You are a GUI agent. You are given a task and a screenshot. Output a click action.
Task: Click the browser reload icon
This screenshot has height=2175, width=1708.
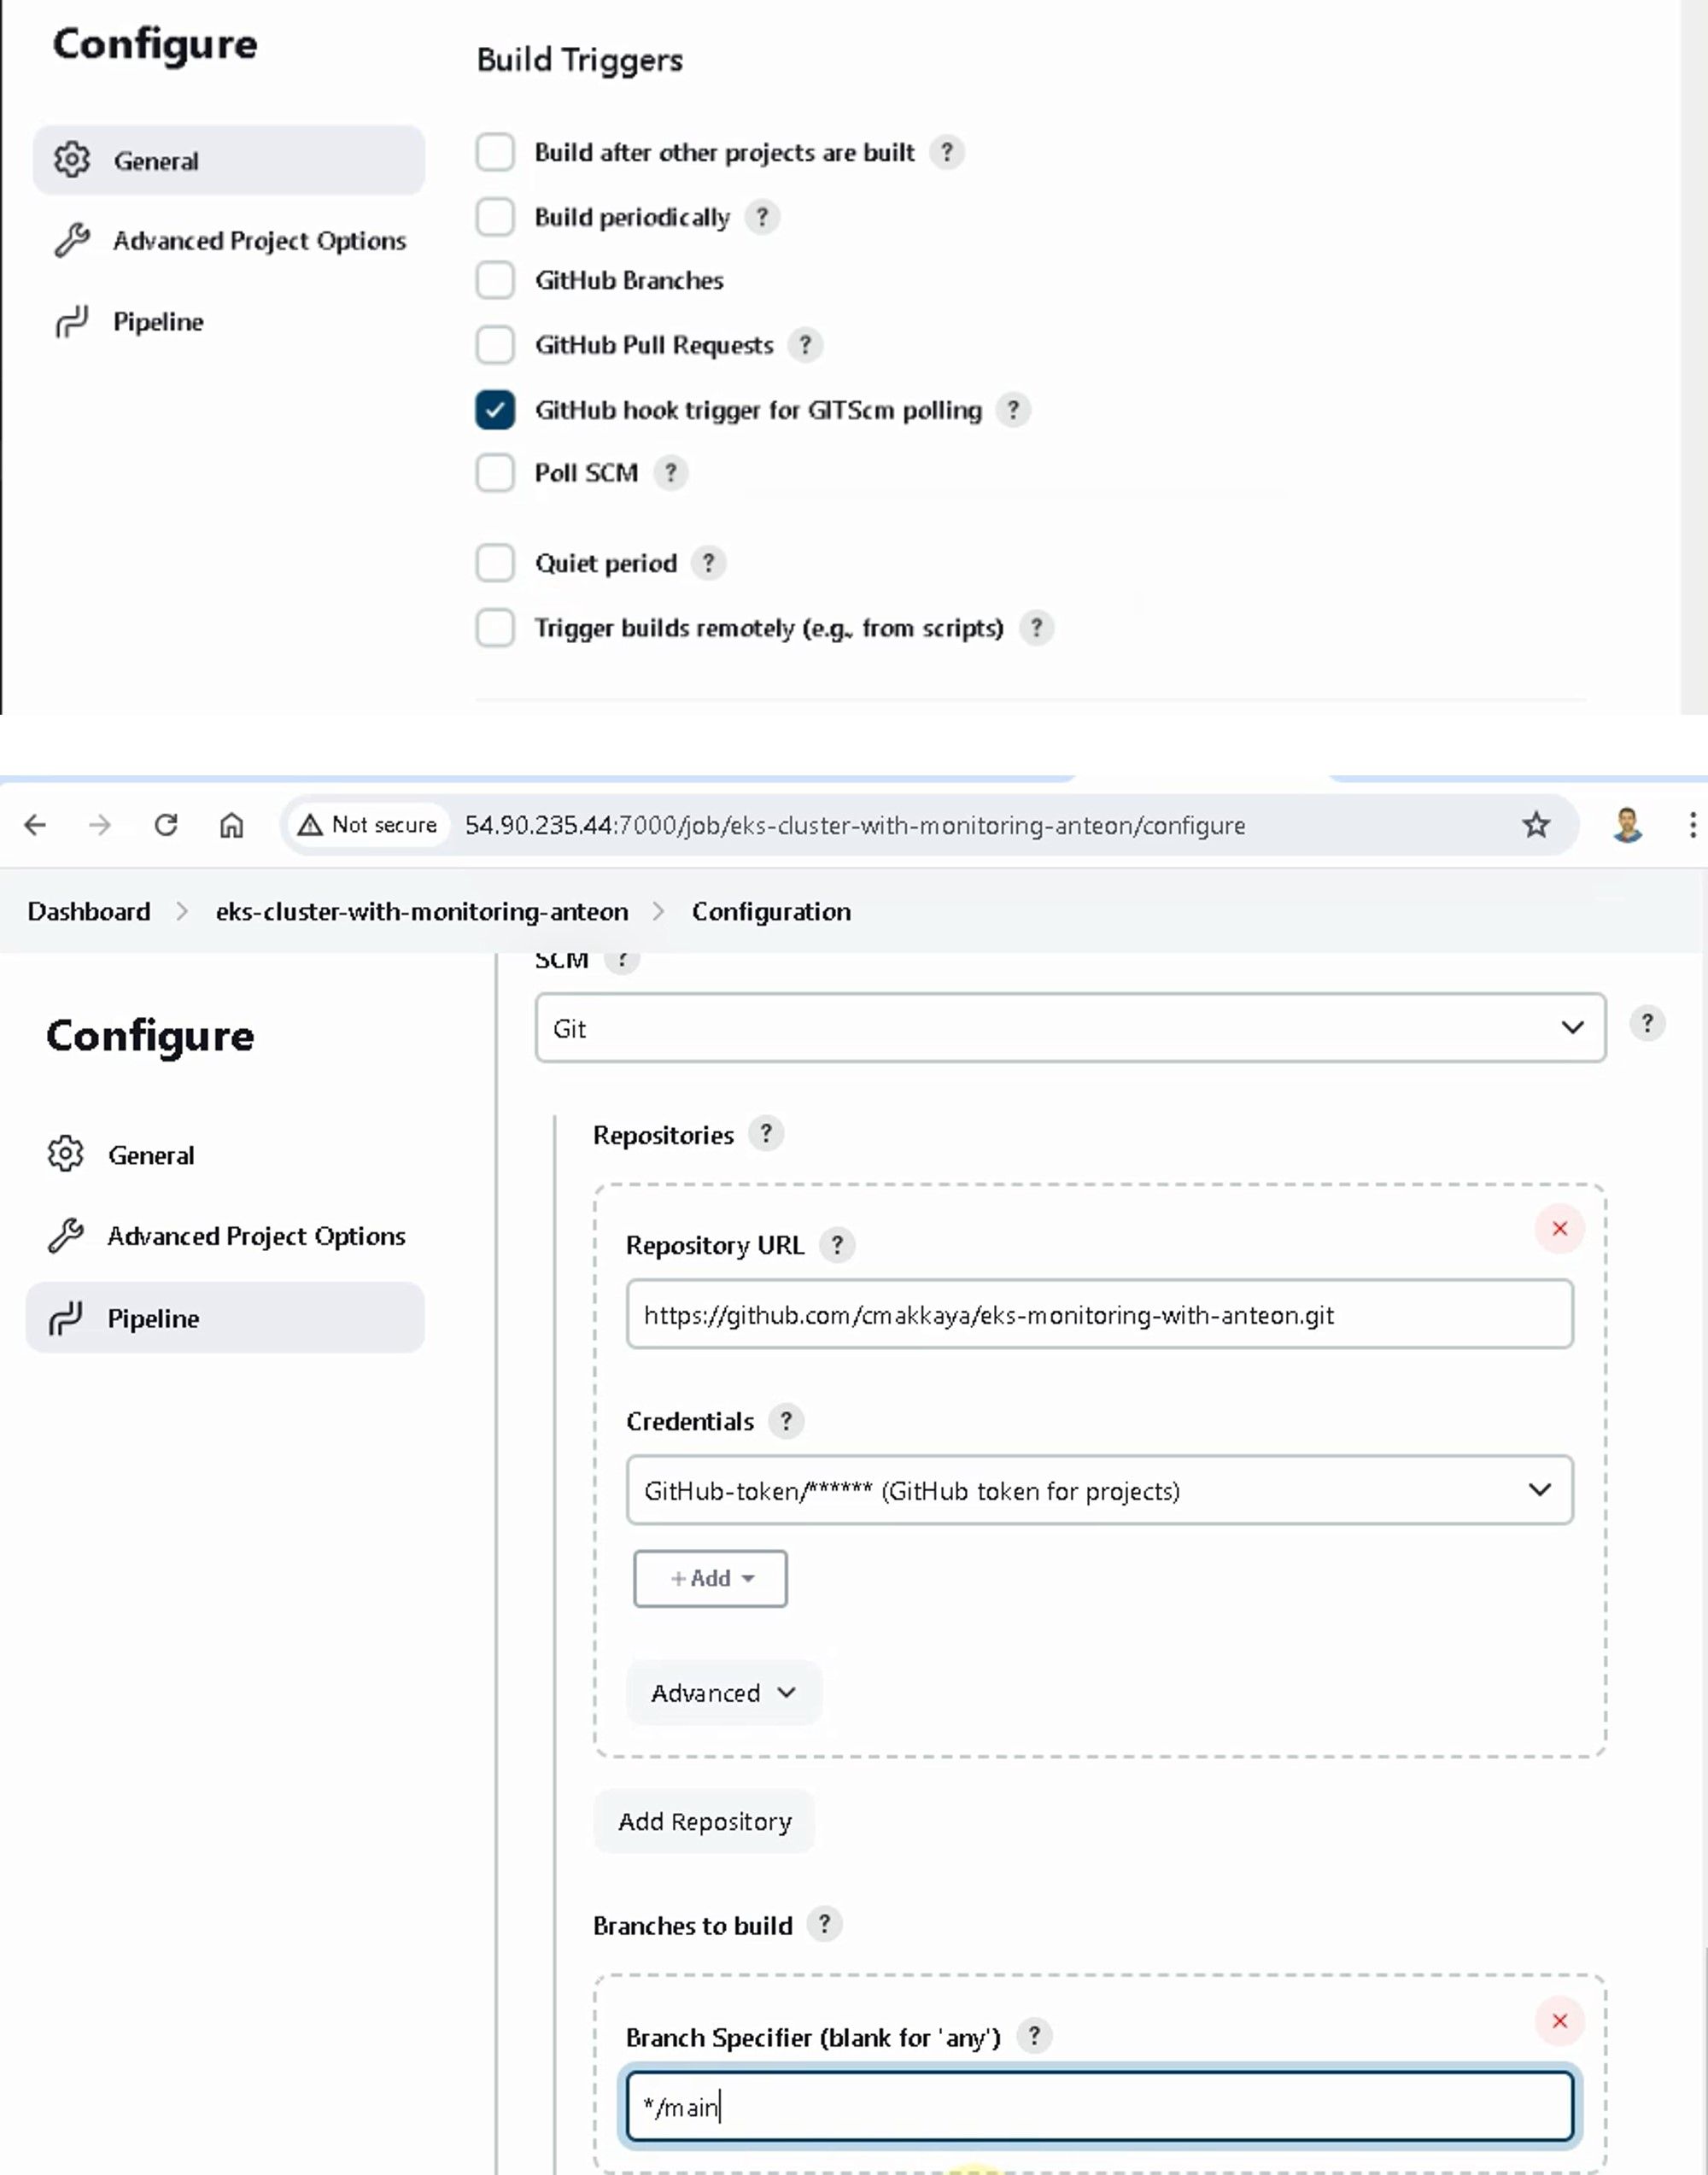point(166,825)
